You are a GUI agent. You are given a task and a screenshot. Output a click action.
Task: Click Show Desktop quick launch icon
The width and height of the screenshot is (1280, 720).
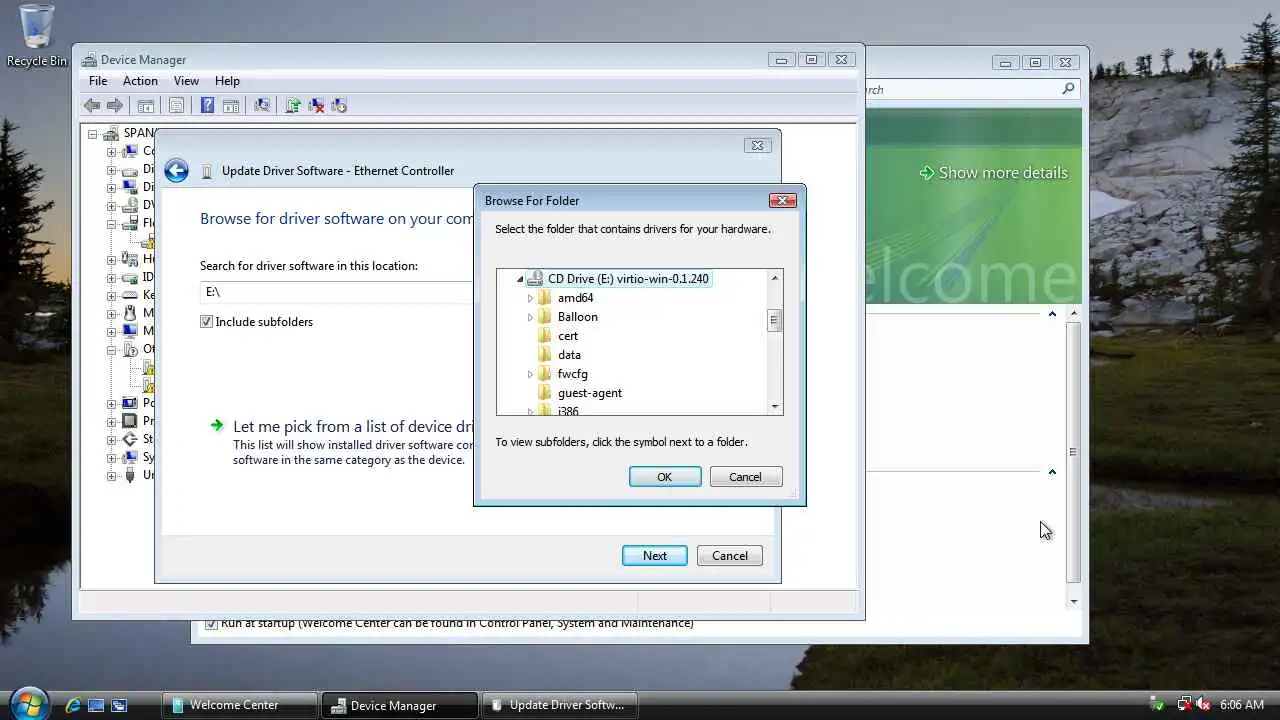[96, 705]
